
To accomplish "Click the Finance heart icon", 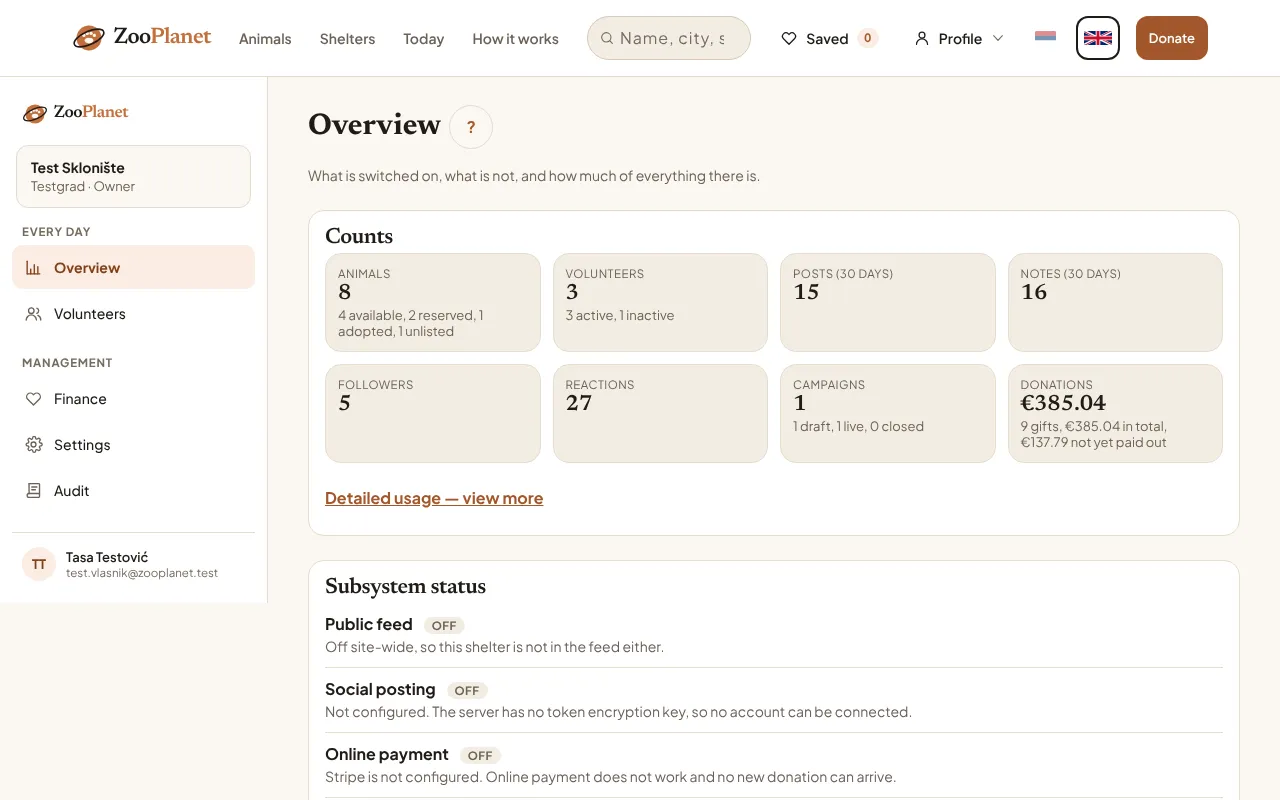I will click(33, 399).
